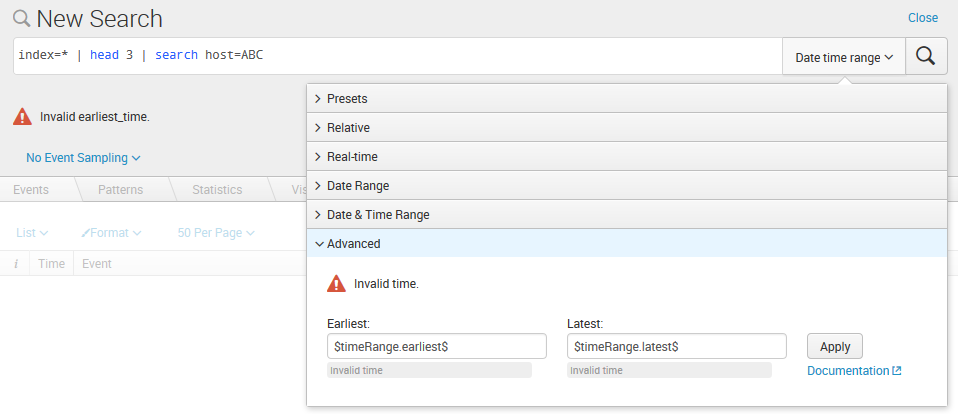Screen dimensions: 958x414
Task: Expand the Date Range section
Action: click(x=358, y=186)
